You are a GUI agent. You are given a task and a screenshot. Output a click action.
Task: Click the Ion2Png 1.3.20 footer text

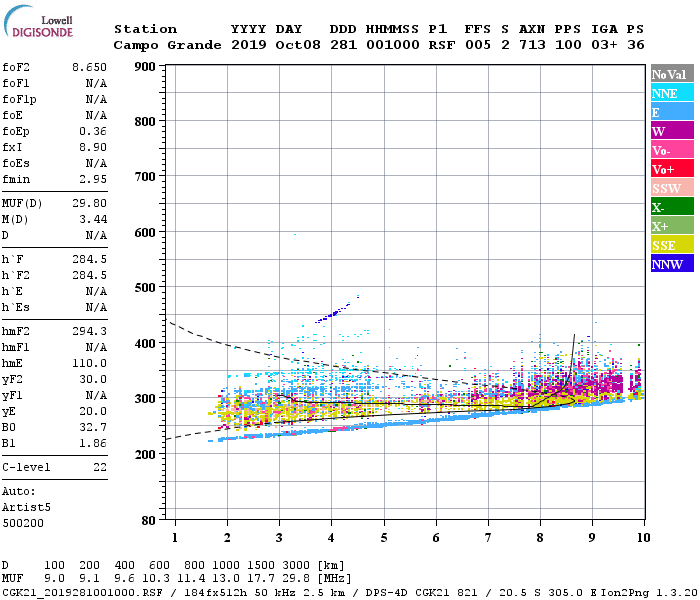point(649,592)
